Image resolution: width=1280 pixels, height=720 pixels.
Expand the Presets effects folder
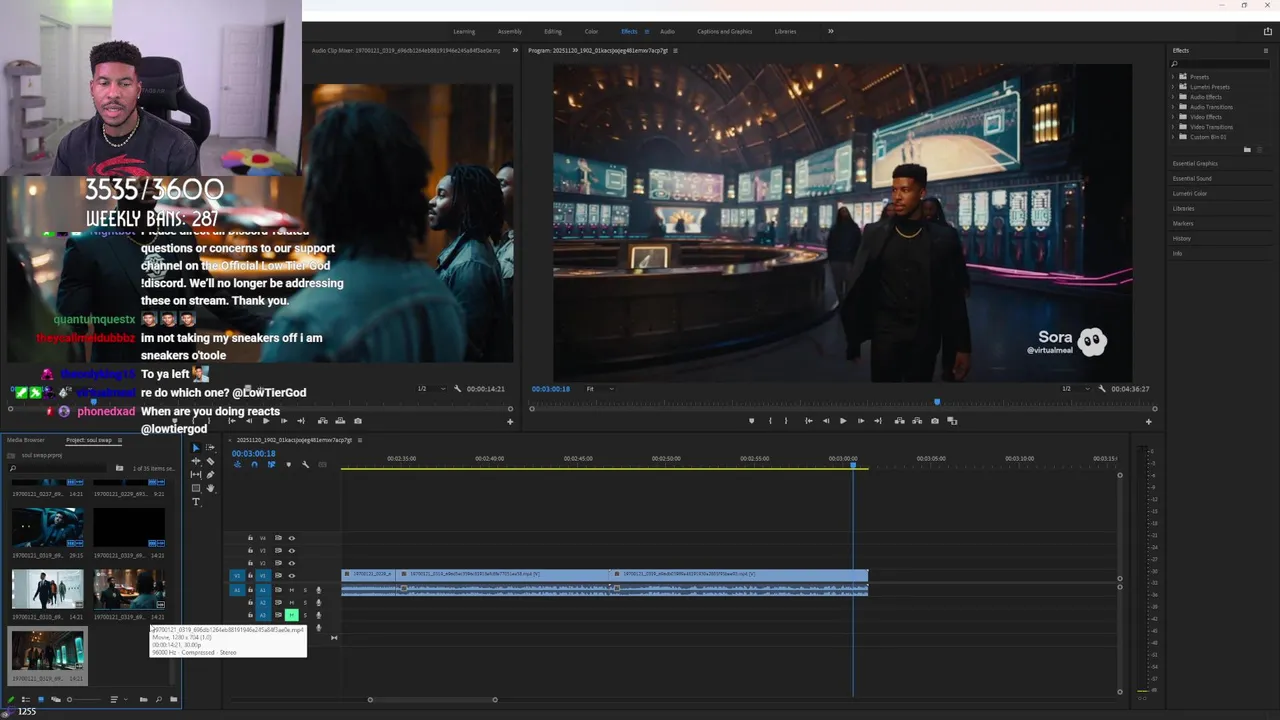click(1173, 77)
